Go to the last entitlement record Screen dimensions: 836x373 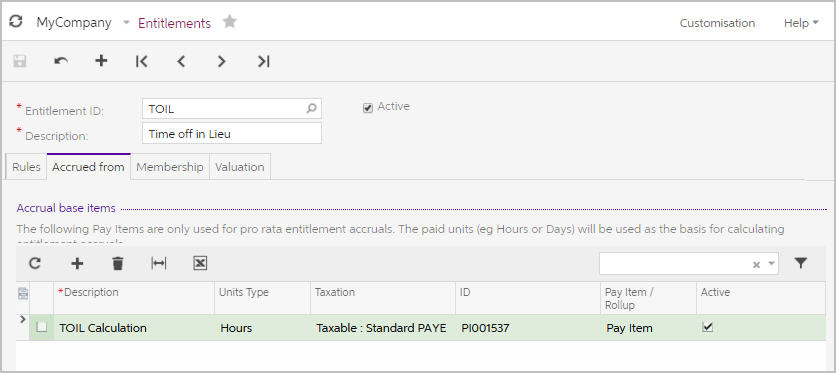tap(263, 61)
